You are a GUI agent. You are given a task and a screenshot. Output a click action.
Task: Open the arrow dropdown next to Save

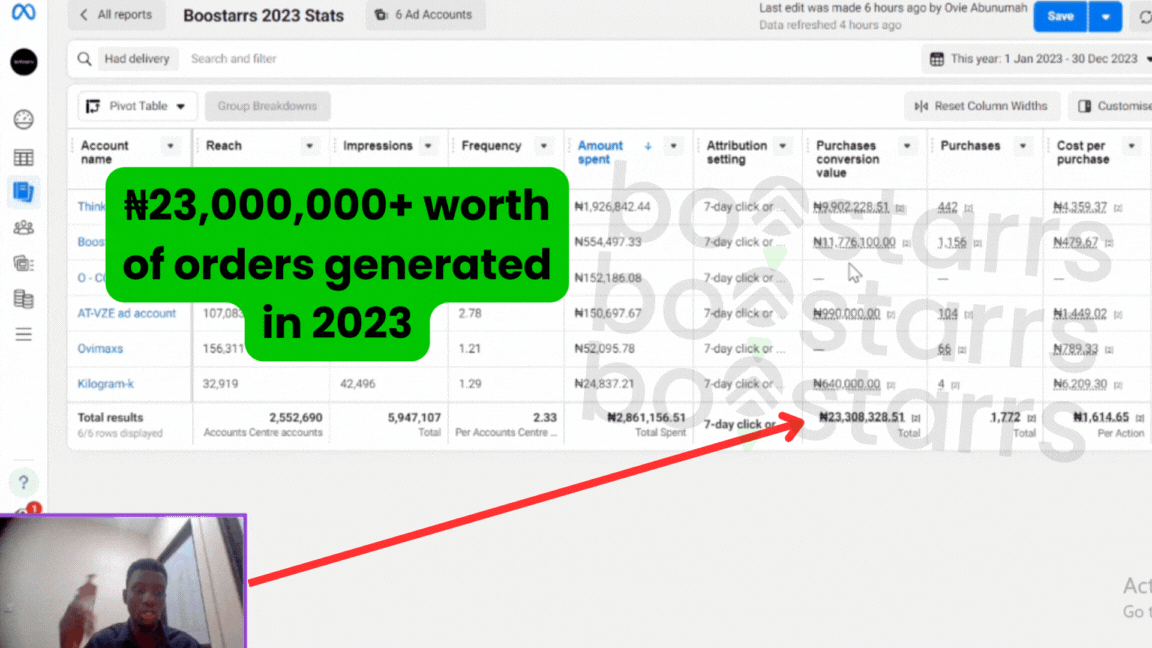click(x=1105, y=16)
